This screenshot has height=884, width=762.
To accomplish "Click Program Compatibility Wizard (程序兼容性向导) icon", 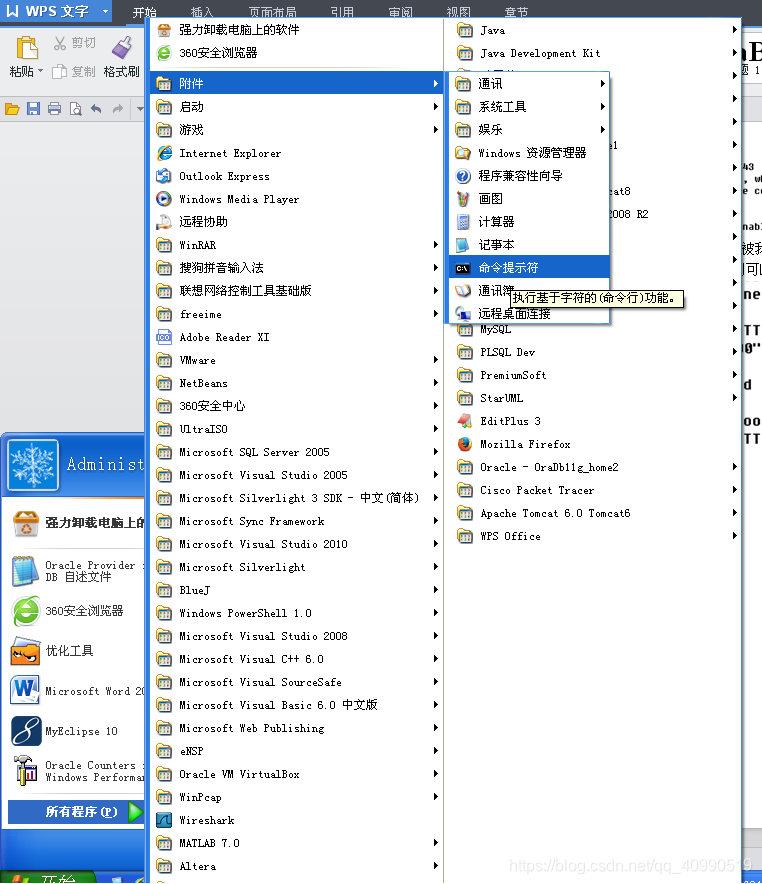I will [x=463, y=176].
